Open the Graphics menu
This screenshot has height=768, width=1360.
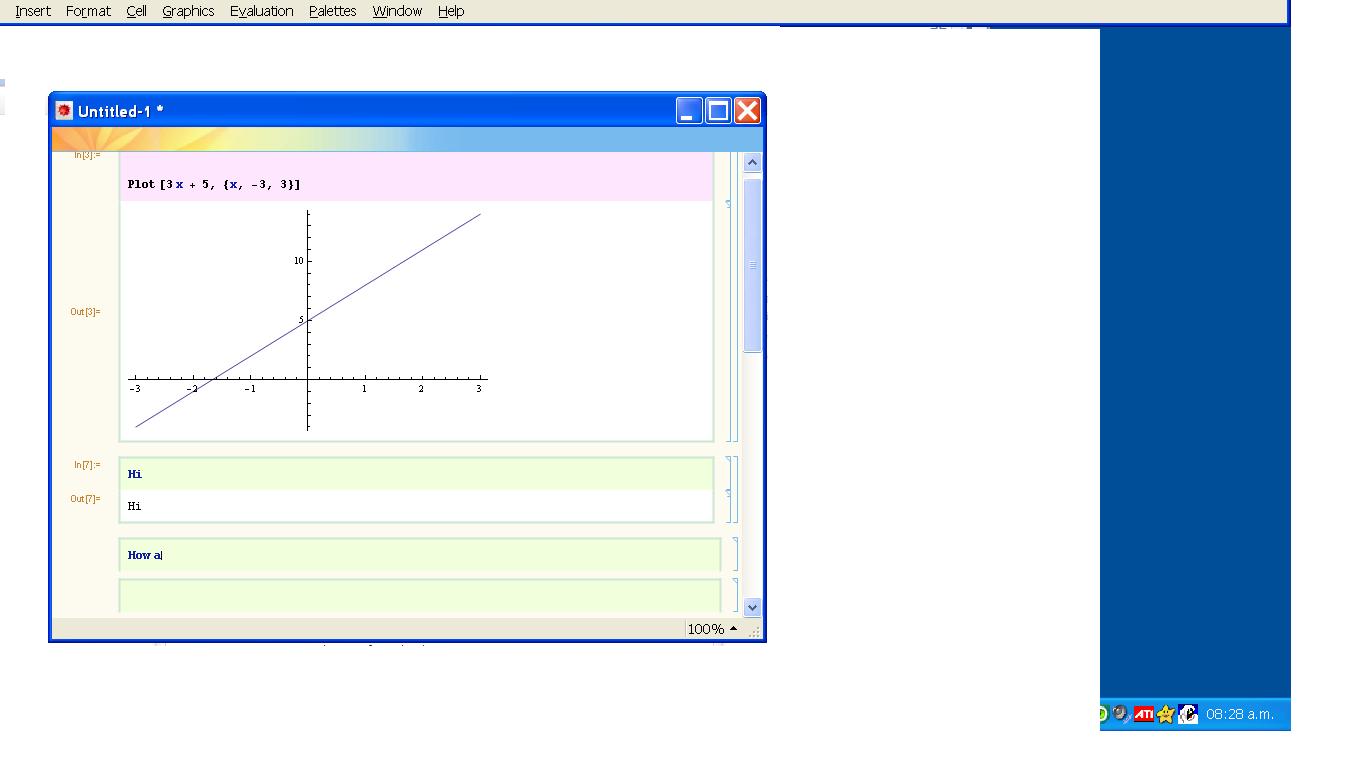[187, 11]
